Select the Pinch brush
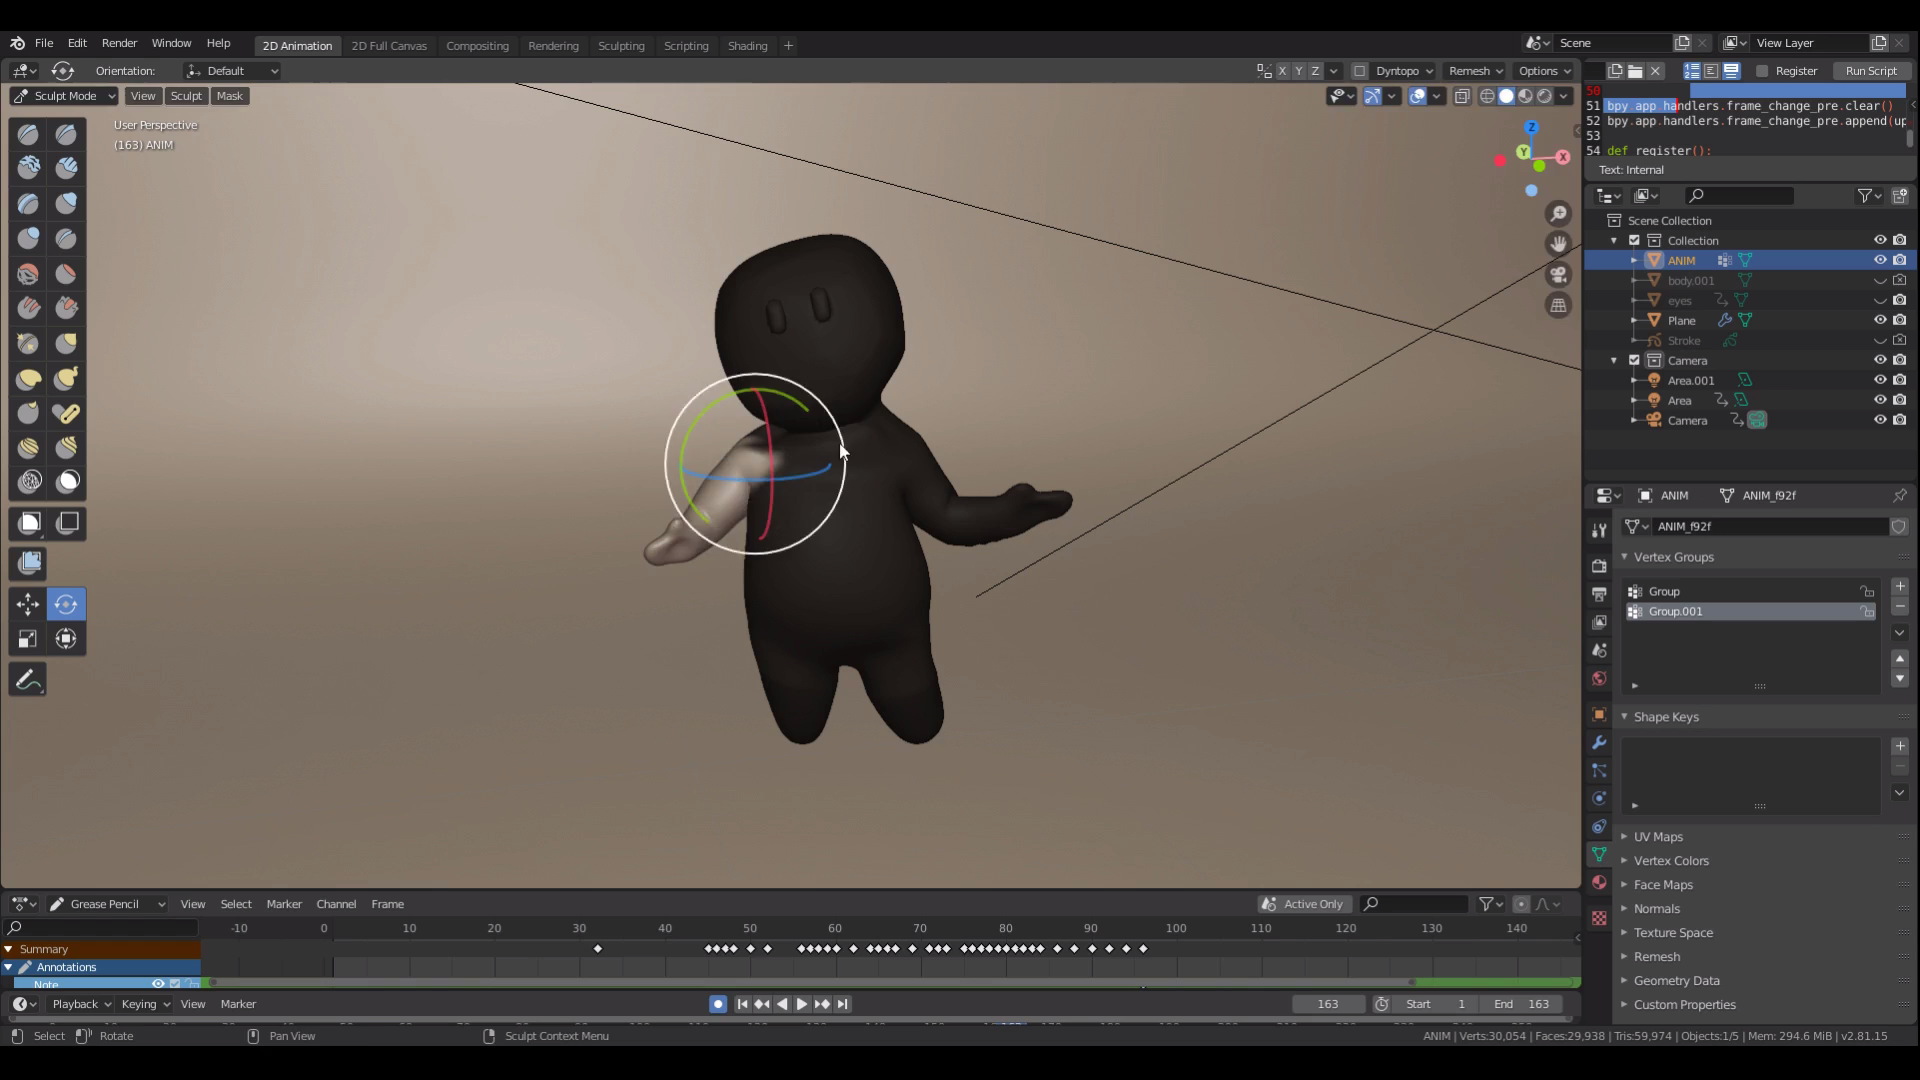This screenshot has height=1080, width=1920. pyautogui.click(x=28, y=343)
